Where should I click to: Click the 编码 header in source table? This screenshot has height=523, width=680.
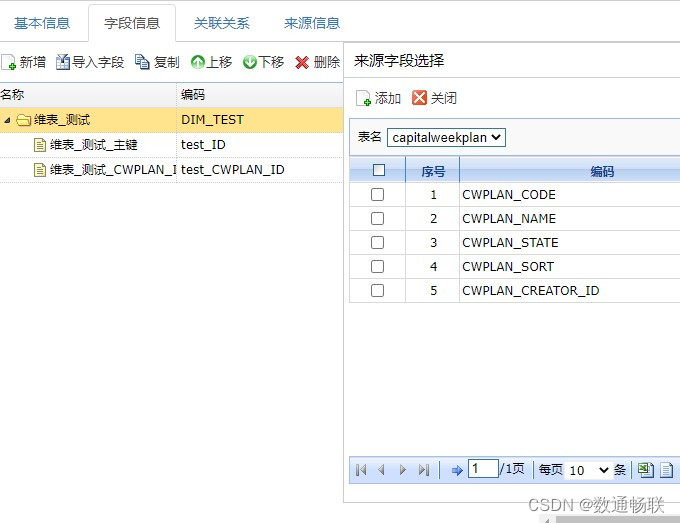click(602, 171)
